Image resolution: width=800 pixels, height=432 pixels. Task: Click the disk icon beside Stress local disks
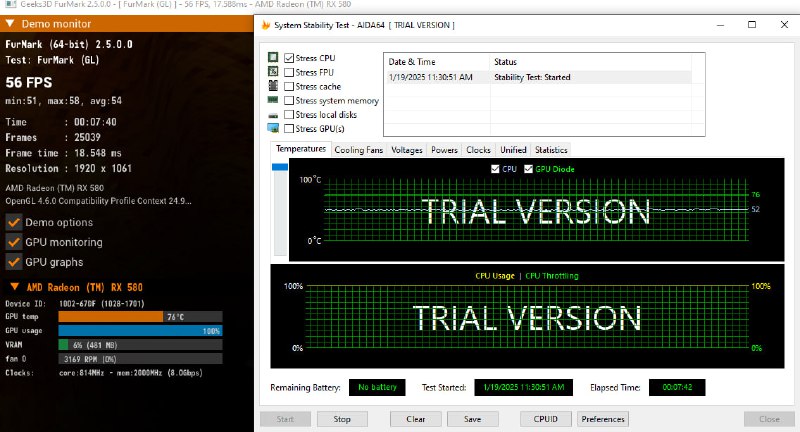pyautogui.click(x=273, y=114)
